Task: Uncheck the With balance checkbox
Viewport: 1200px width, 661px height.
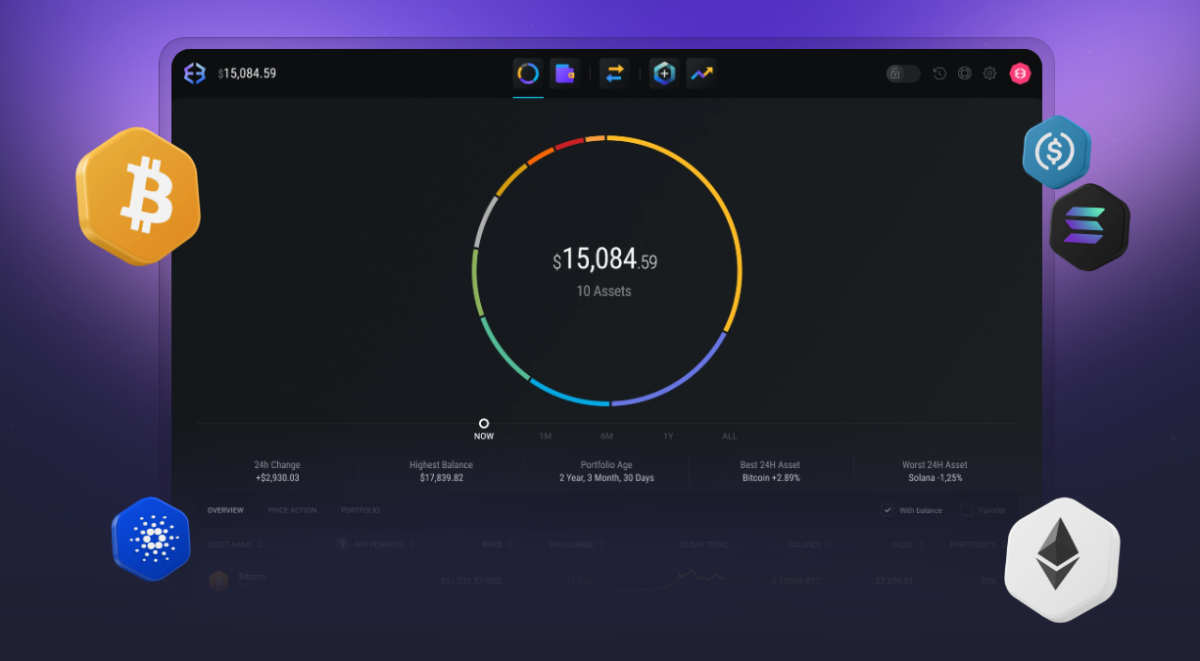Action: (887, 510)
